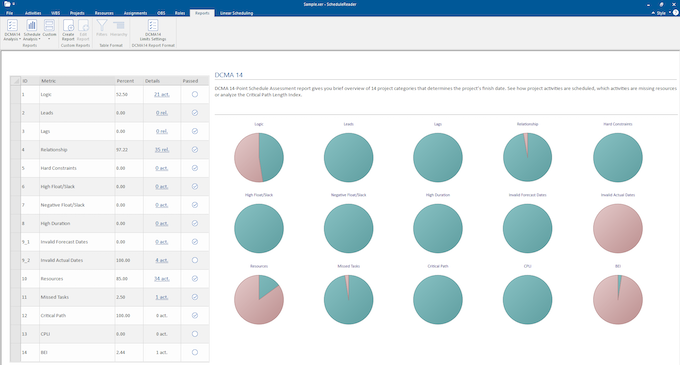This screenshot has width=680, height=365.
Task: Click the Logic pie chart
Action: click(x=259, y=157)
